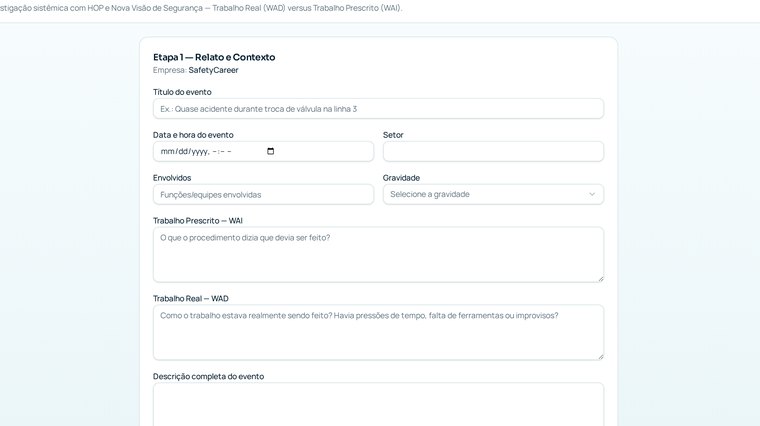This screenshot has height=426, width=760.
Task: Click the Etapa 1 — Relato e Contexto heading
Action: 214,57
